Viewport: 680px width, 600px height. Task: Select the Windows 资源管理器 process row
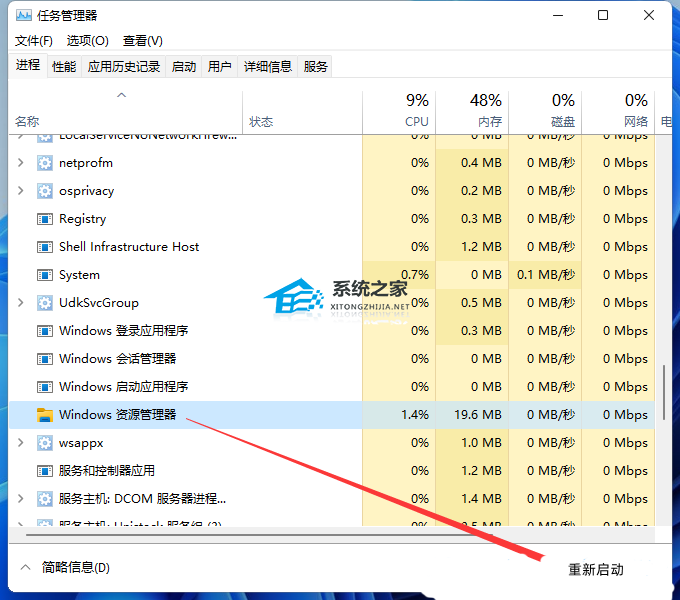tap(332, 415)
